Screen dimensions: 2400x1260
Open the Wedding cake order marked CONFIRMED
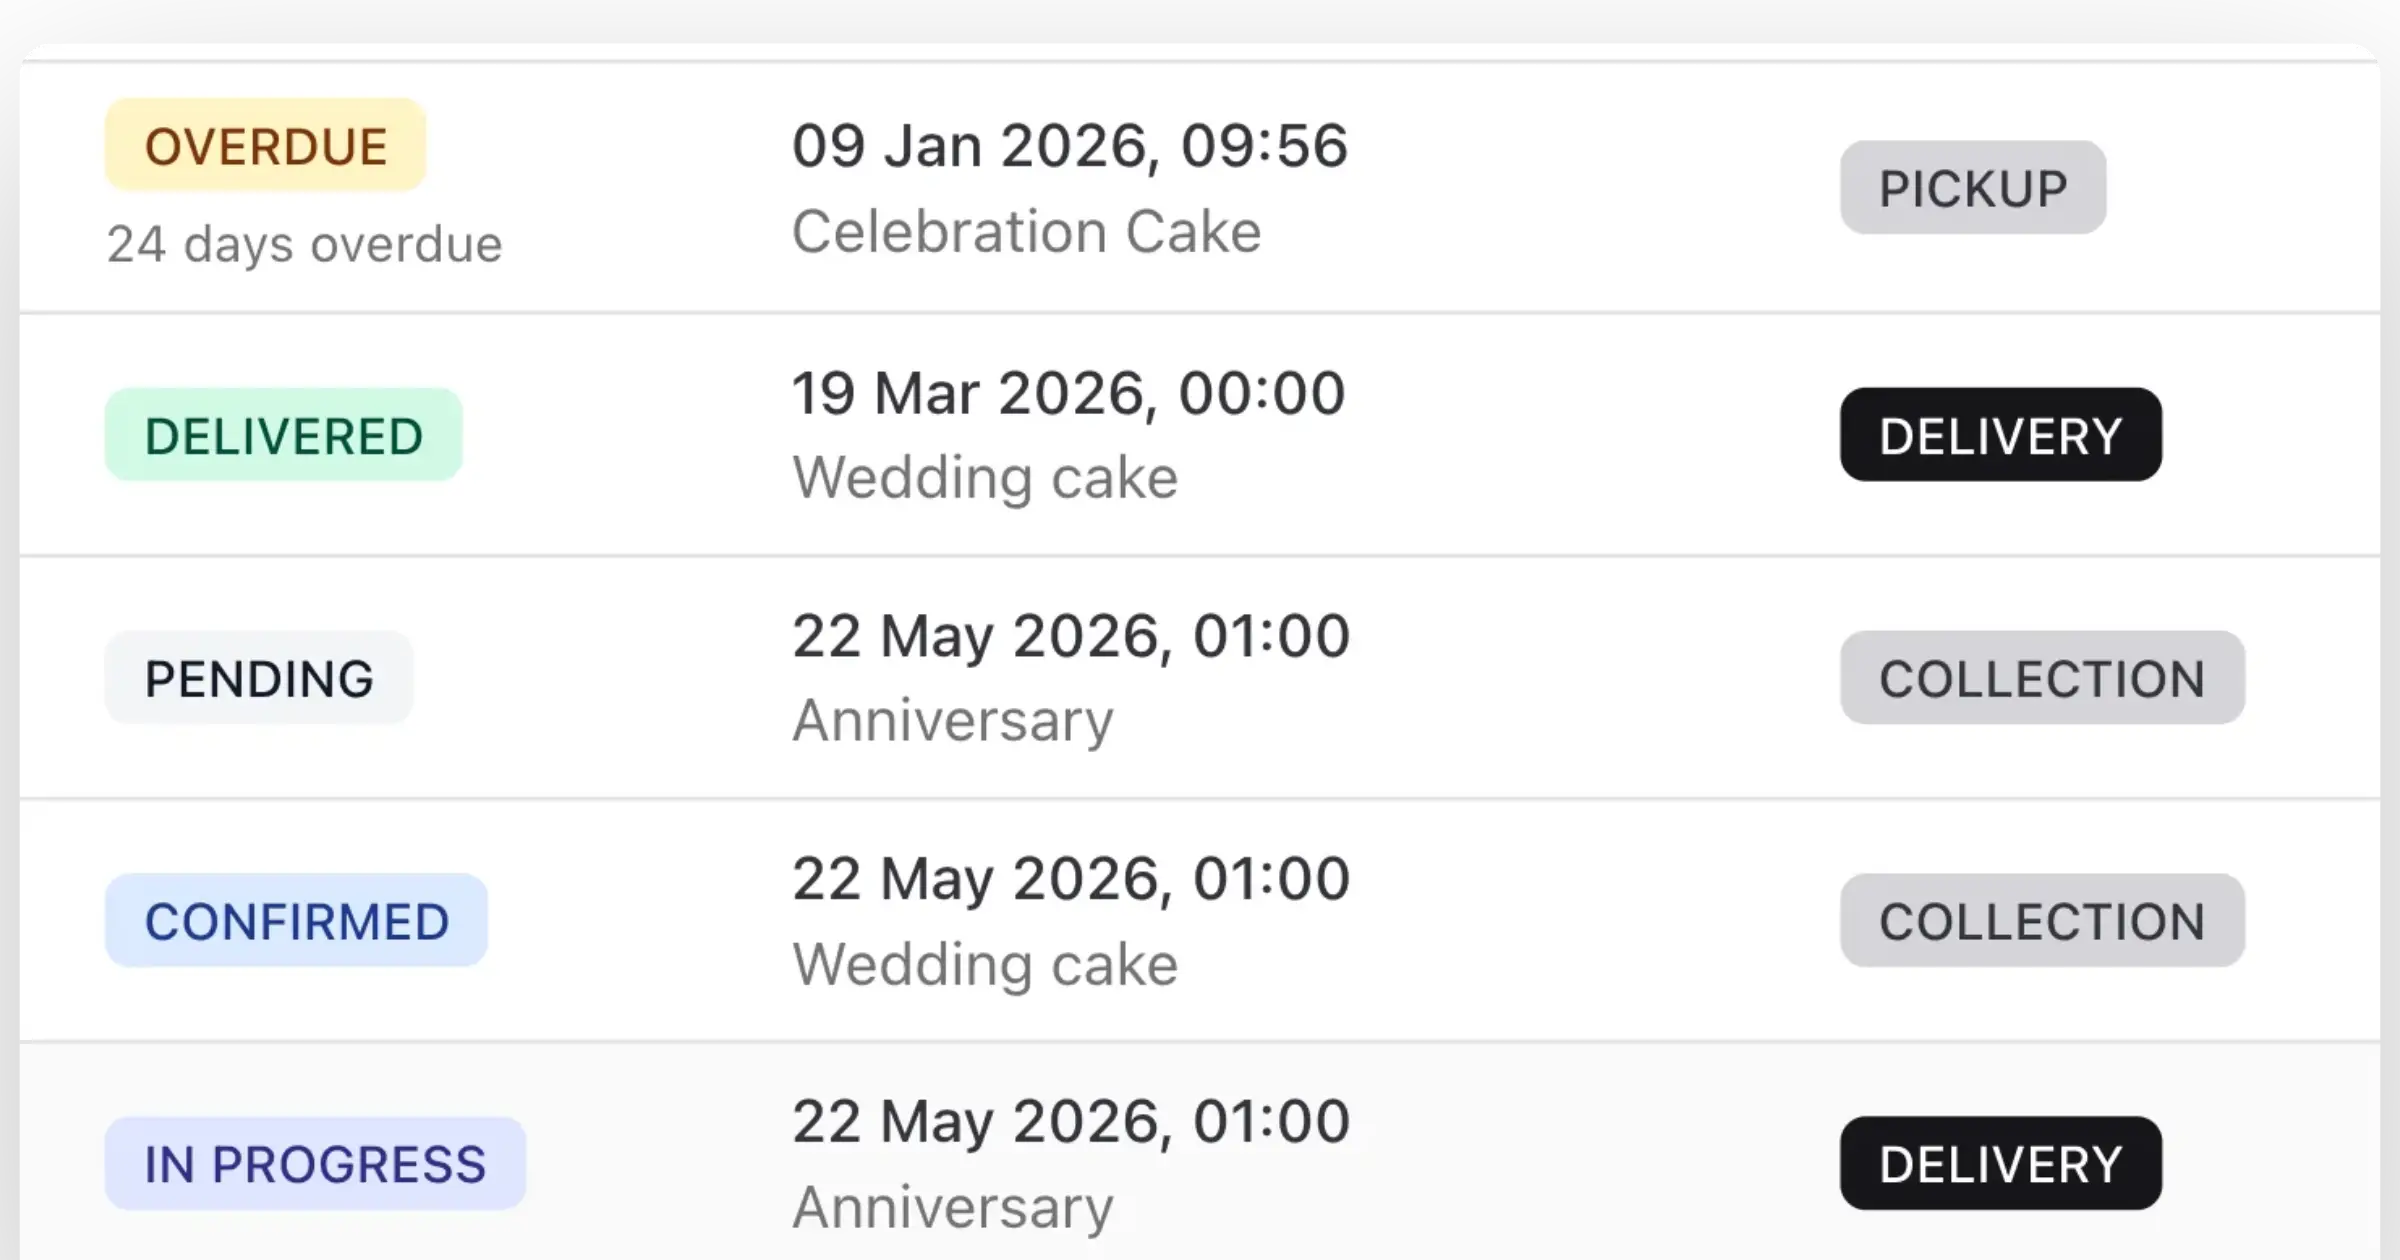[x=985, y=965]
